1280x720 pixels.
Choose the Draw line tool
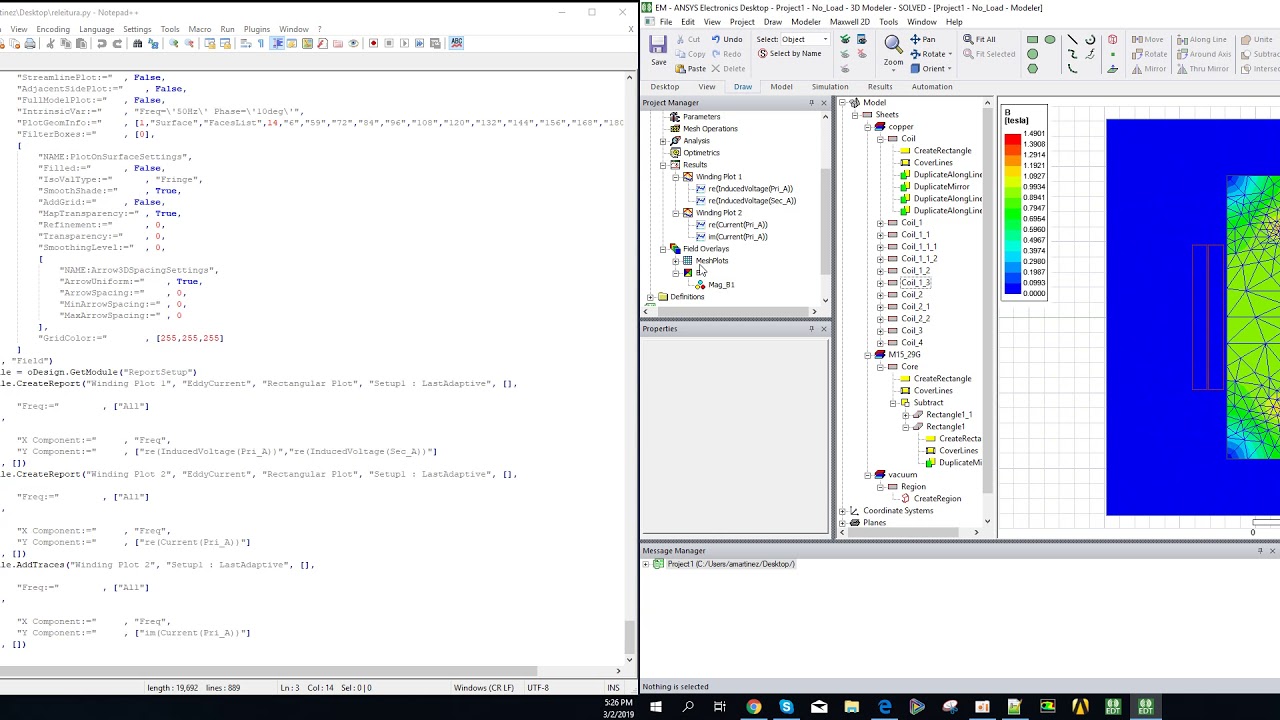pos(1072,40)
